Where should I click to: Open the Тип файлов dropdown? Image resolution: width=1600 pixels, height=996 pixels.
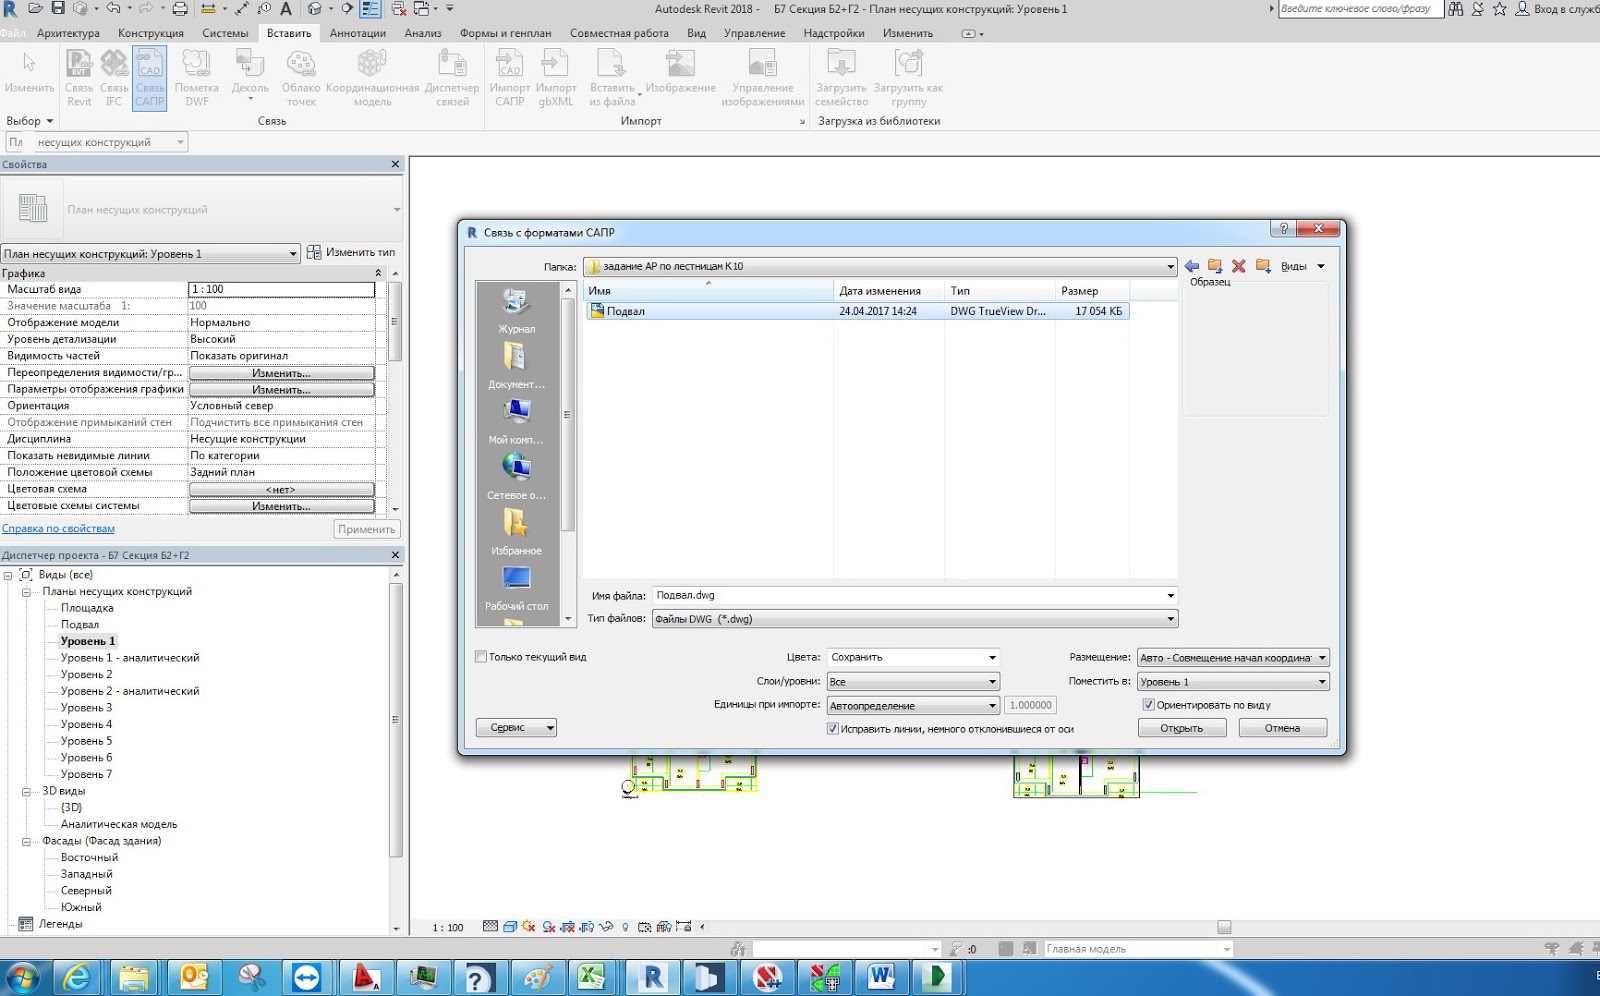click(915, 619)
